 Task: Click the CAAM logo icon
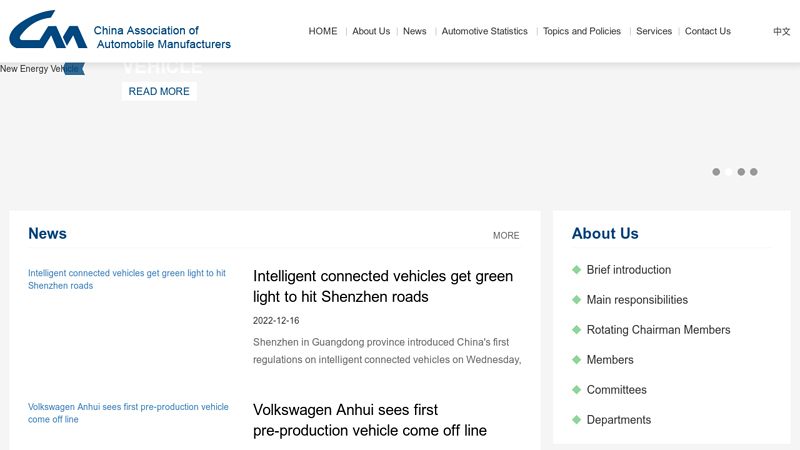click(x=48, y=30)
